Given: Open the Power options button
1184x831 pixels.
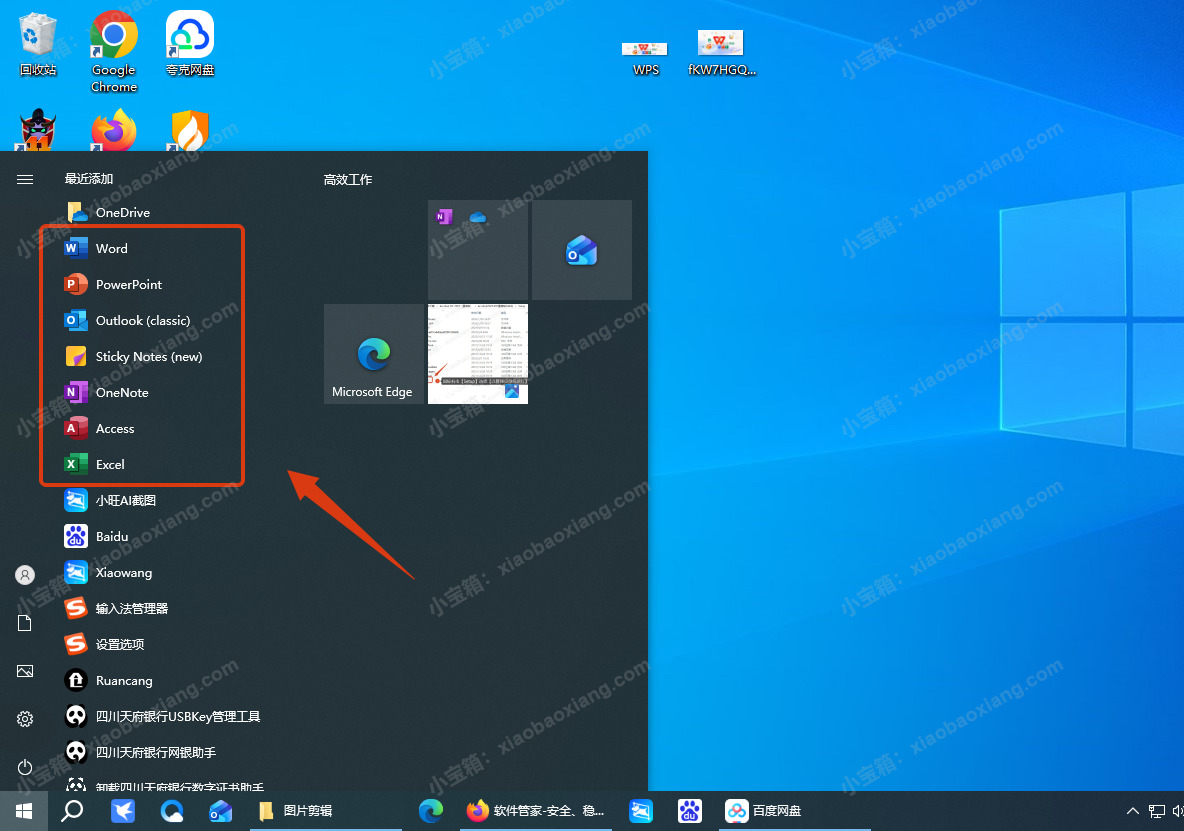Looking at the screenshot, I should (x=25, y=767).
